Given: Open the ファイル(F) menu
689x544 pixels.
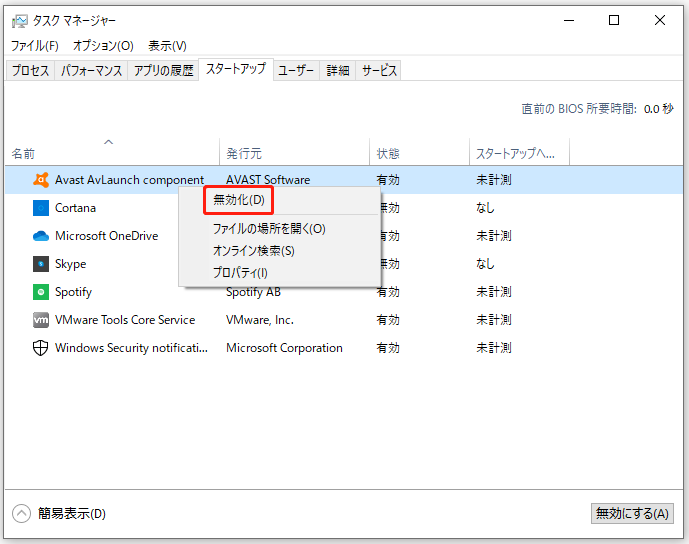Looking at the screenshot, I should pyautogui.click(x=35, y=45).
